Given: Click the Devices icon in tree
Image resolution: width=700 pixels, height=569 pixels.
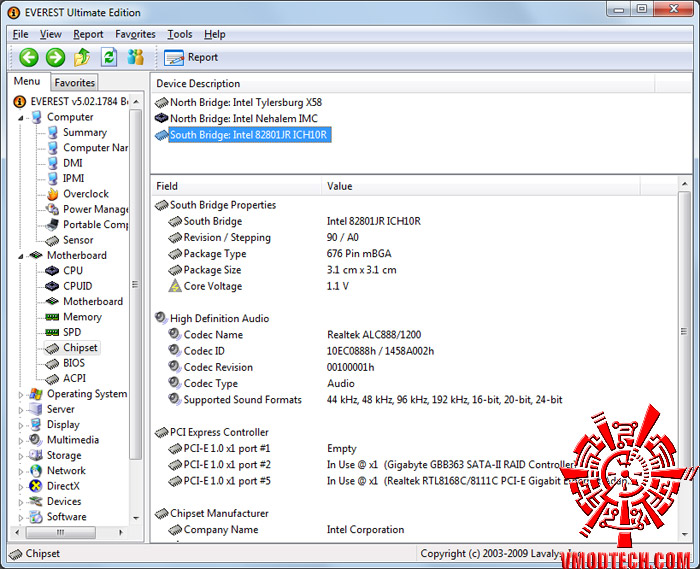Looking at the screenshot, I should coord(36,502).
